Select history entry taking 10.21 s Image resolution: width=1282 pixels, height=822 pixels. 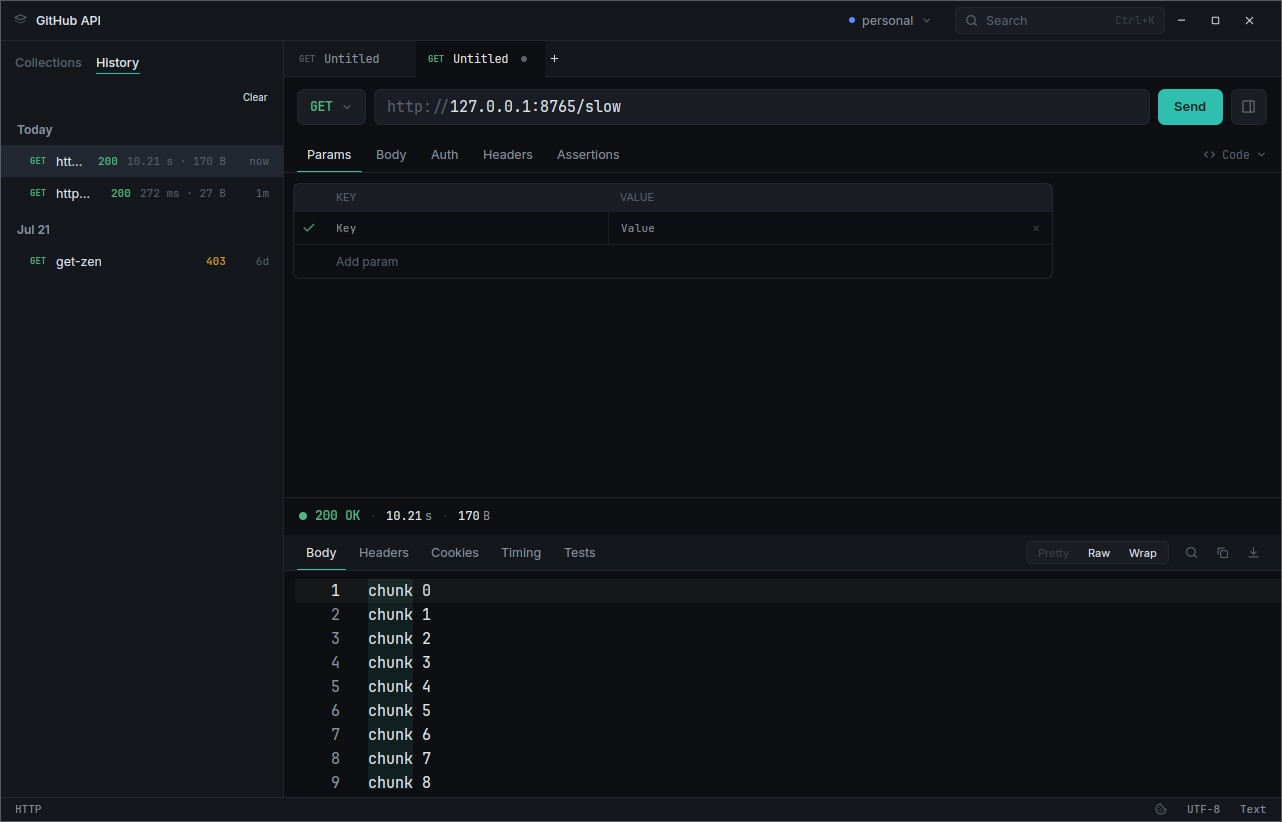point(142,161)
